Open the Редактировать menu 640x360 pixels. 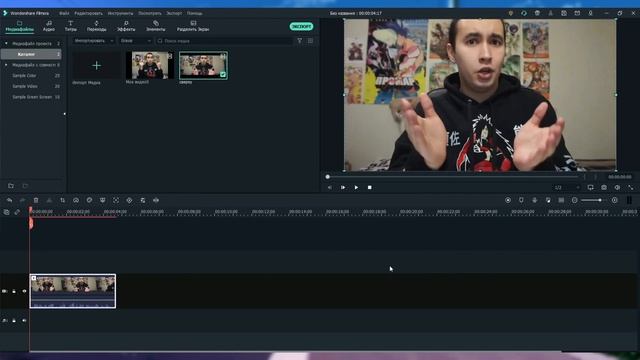tap(88, 13)
